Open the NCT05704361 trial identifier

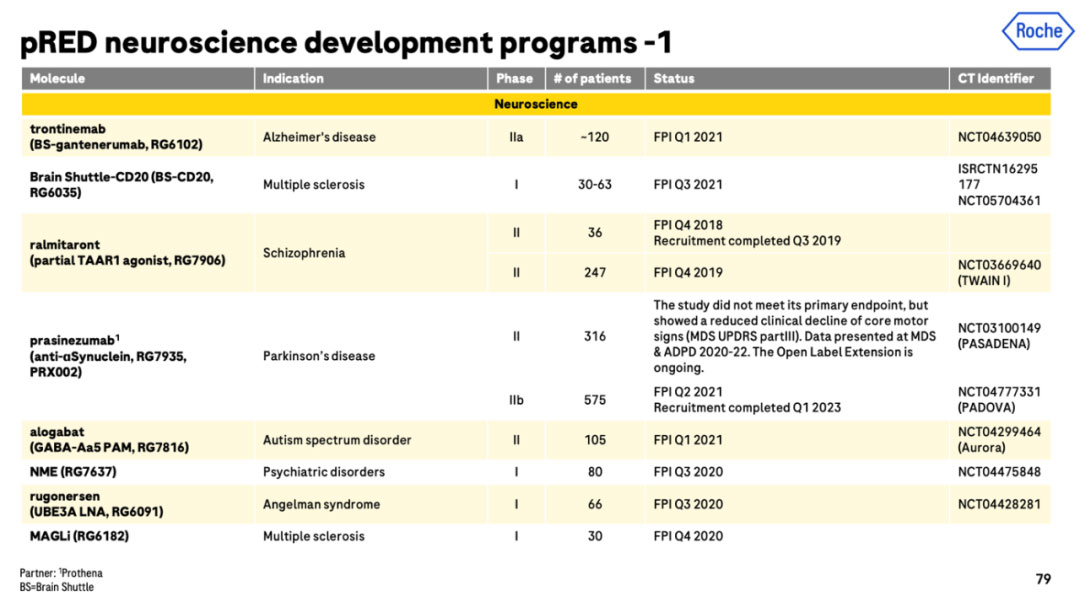pyautogui.click(x=999, y=200)
